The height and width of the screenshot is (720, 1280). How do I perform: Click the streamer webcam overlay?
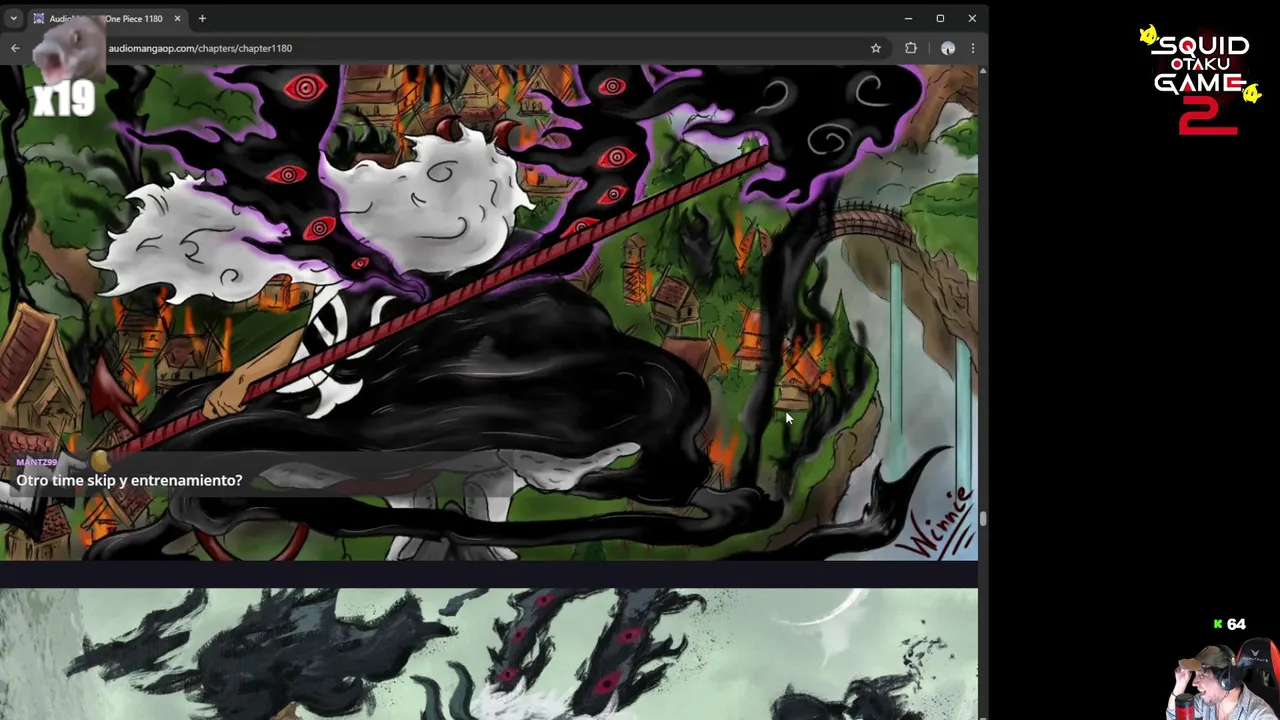pos(1222,679)
